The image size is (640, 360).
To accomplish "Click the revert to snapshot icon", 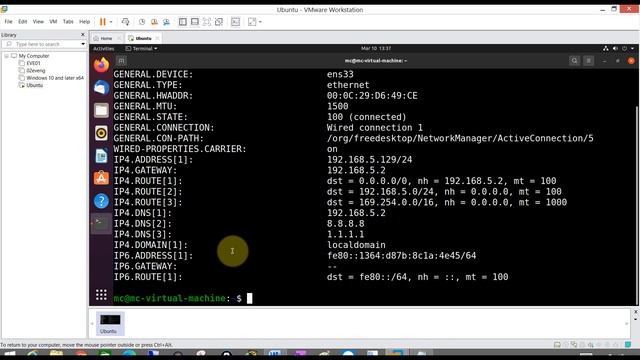I will [154, 22].
